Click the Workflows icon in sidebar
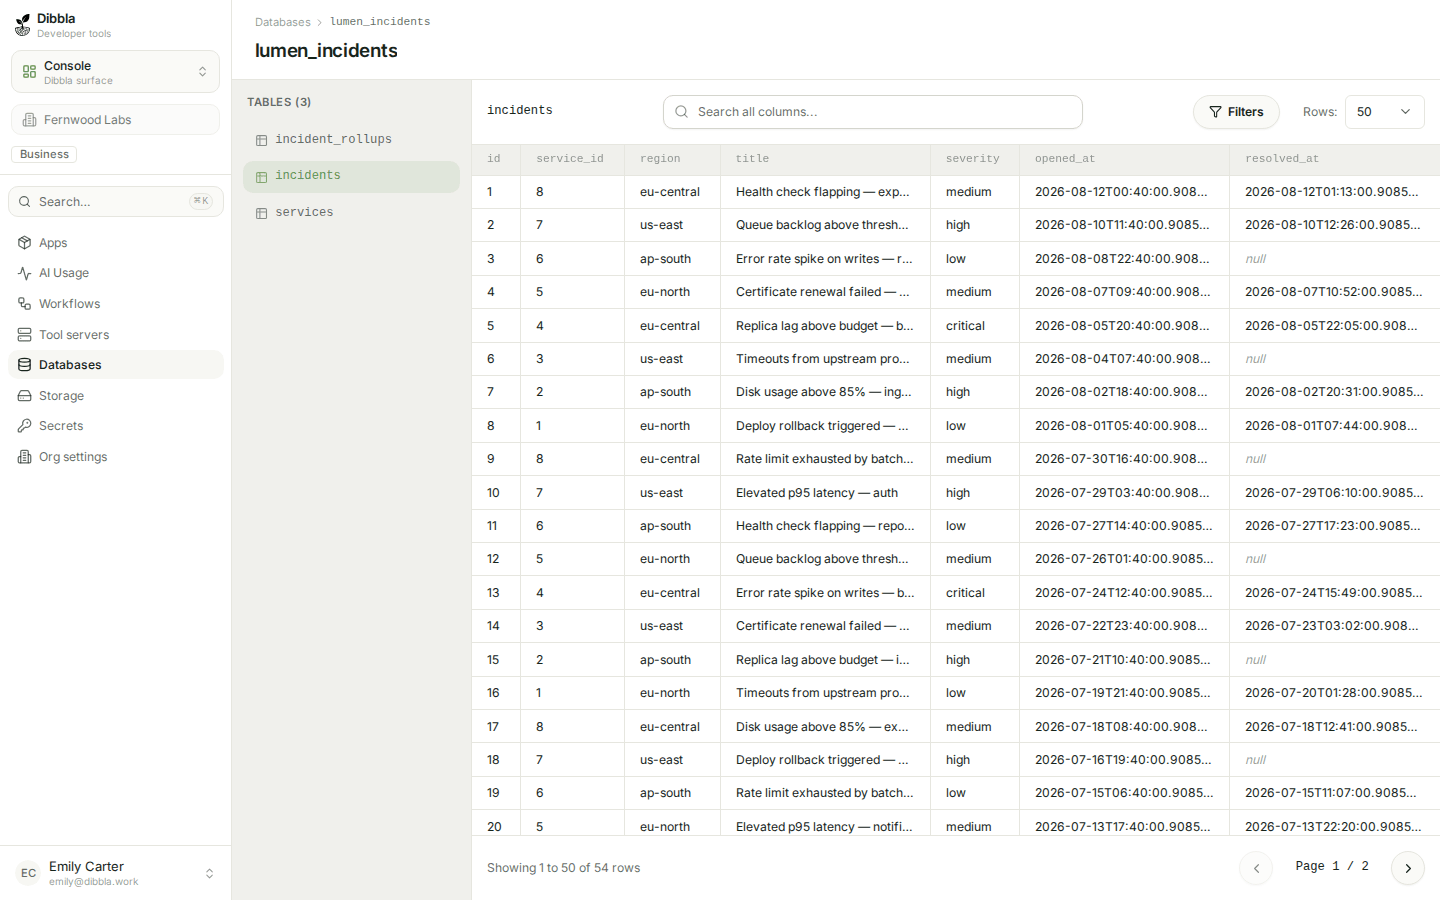This screenshot has height=900, width=1440. pyautogui.click(x=25, y=304)
